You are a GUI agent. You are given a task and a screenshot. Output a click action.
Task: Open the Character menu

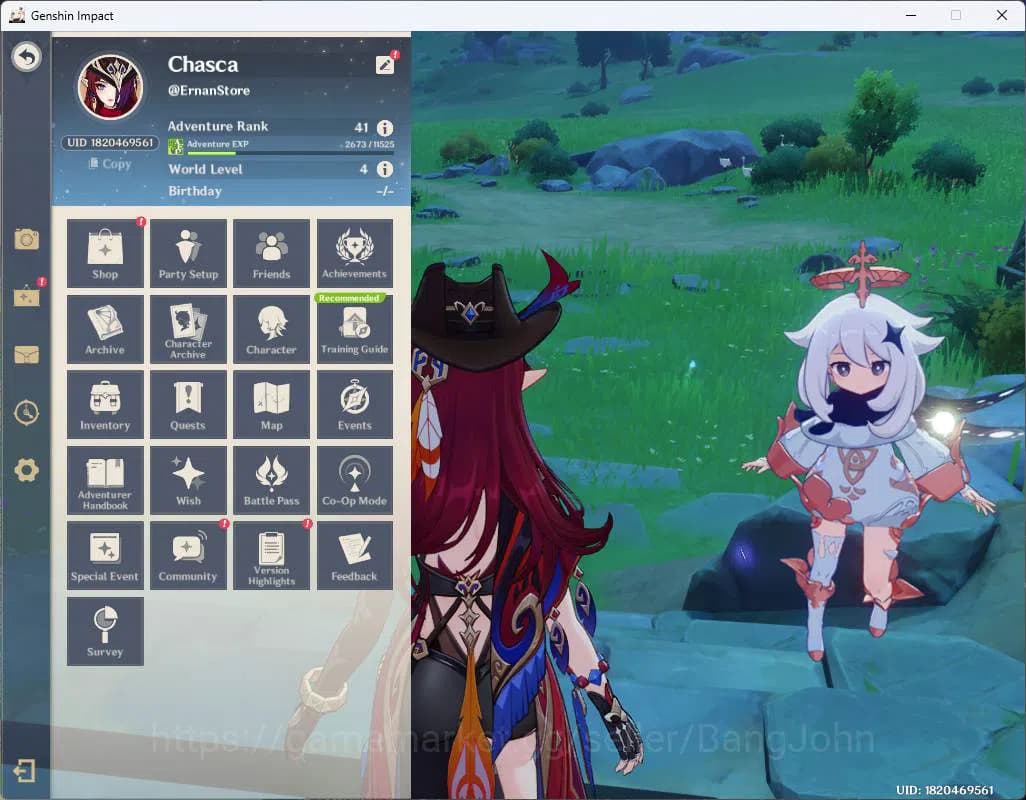click(x=272, y=329)
